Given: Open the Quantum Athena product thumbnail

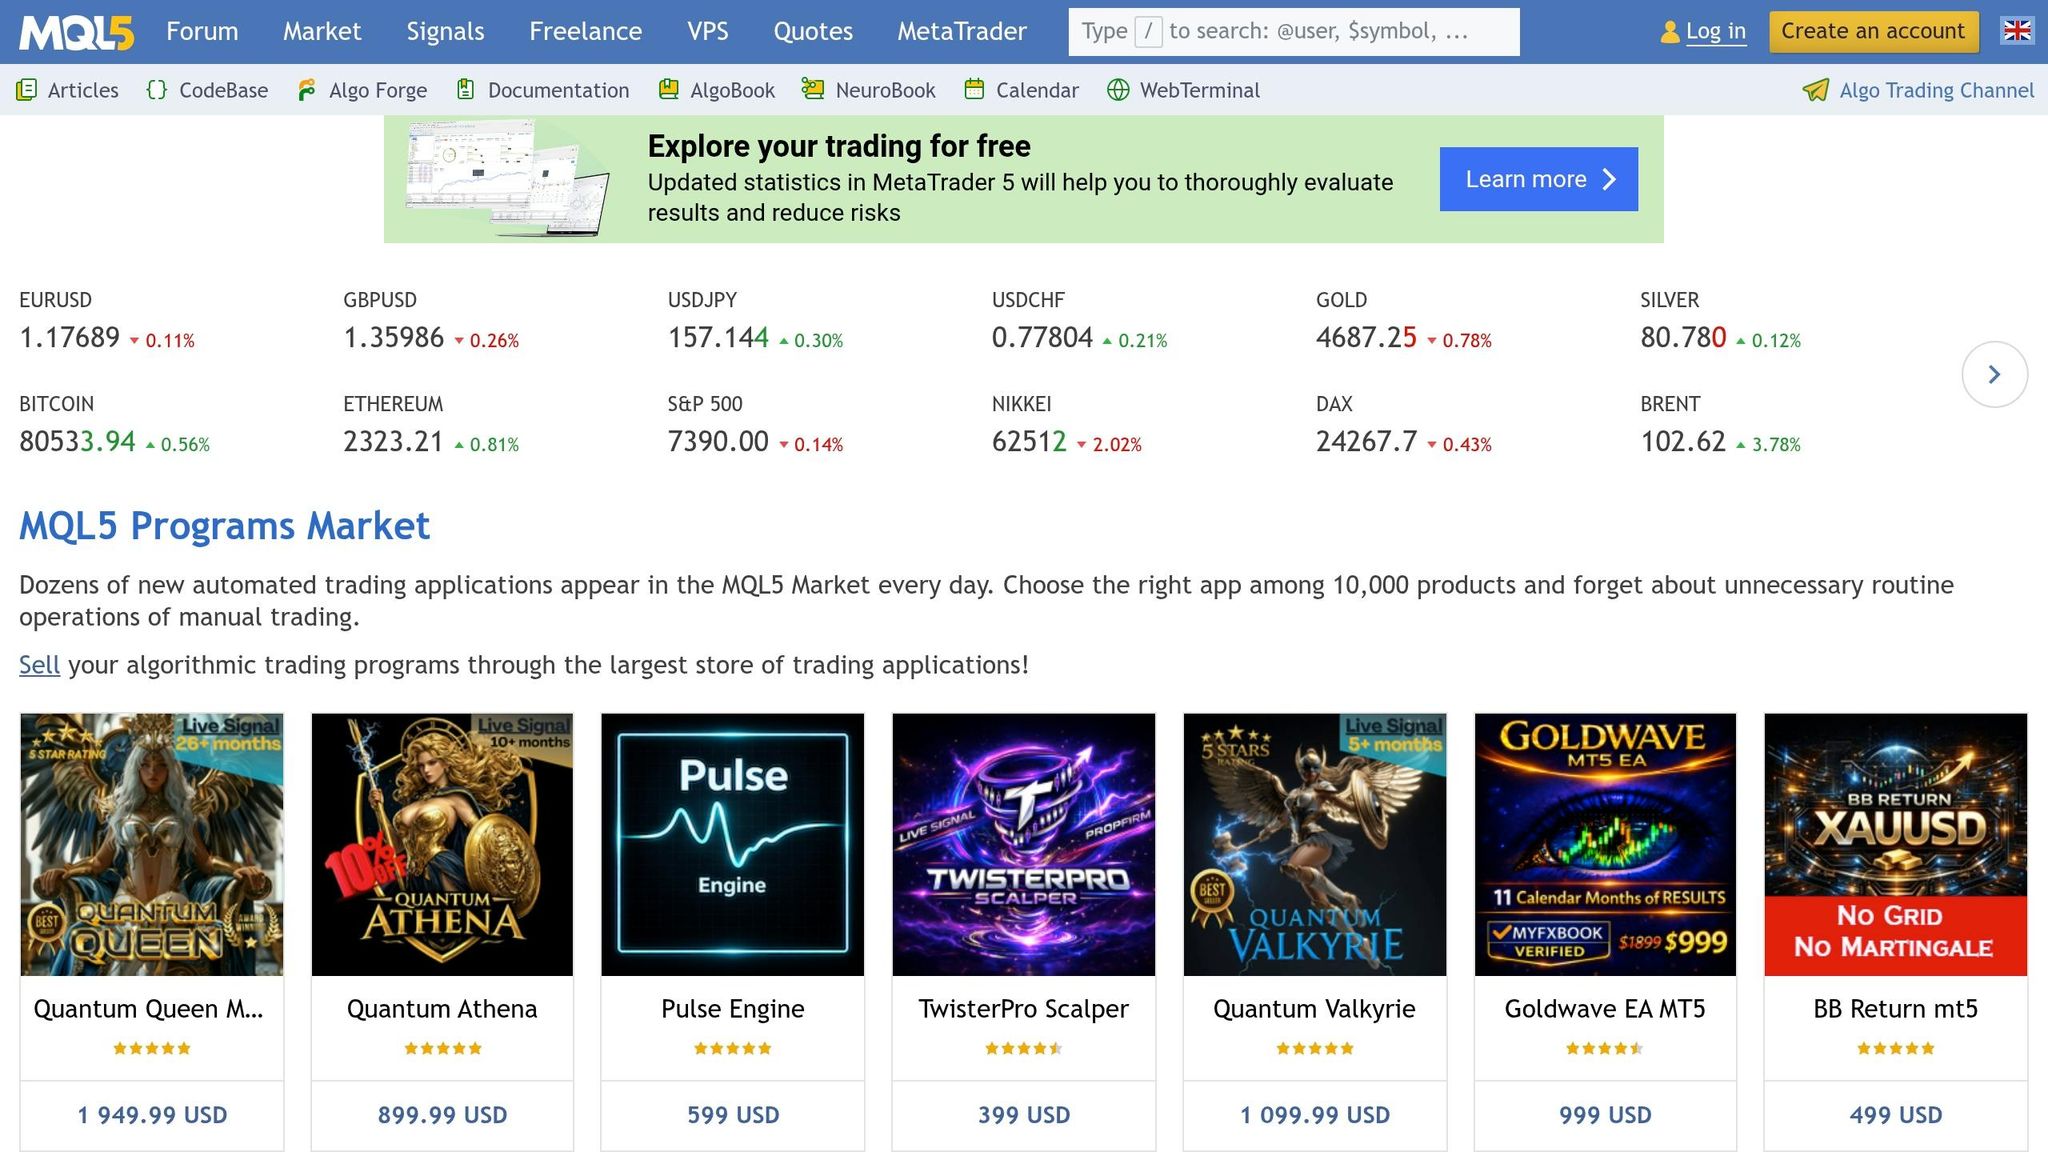Looking at the screenshot, I should click(442, 844).
